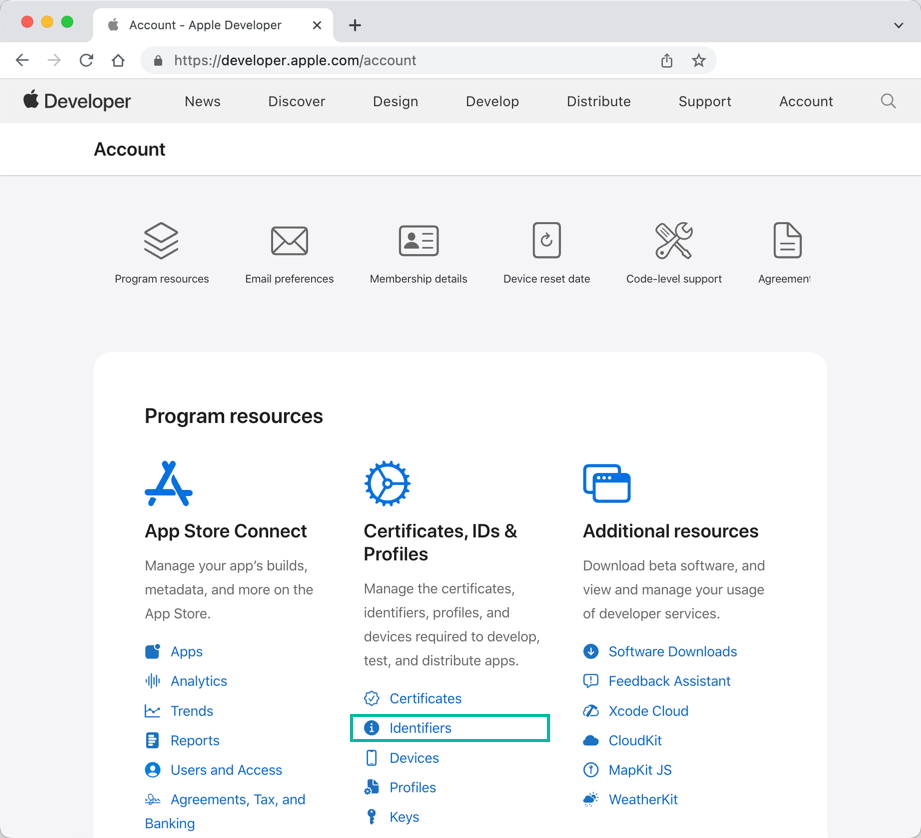
Task: Open Membership details card icon
Action: (418, 241)
